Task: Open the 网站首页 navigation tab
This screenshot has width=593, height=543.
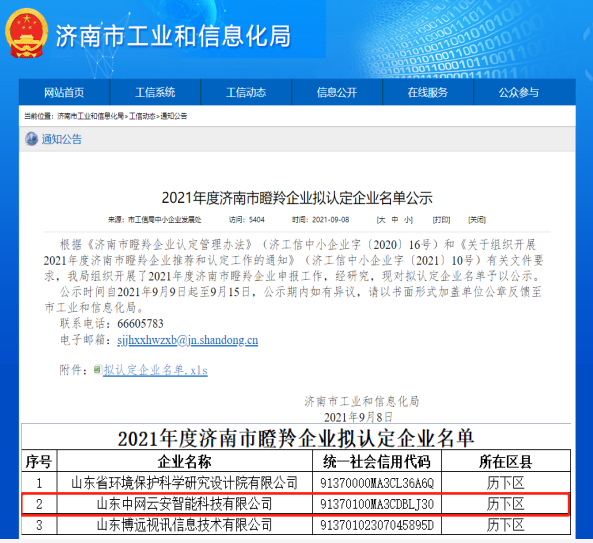Action: pos(64,92)
